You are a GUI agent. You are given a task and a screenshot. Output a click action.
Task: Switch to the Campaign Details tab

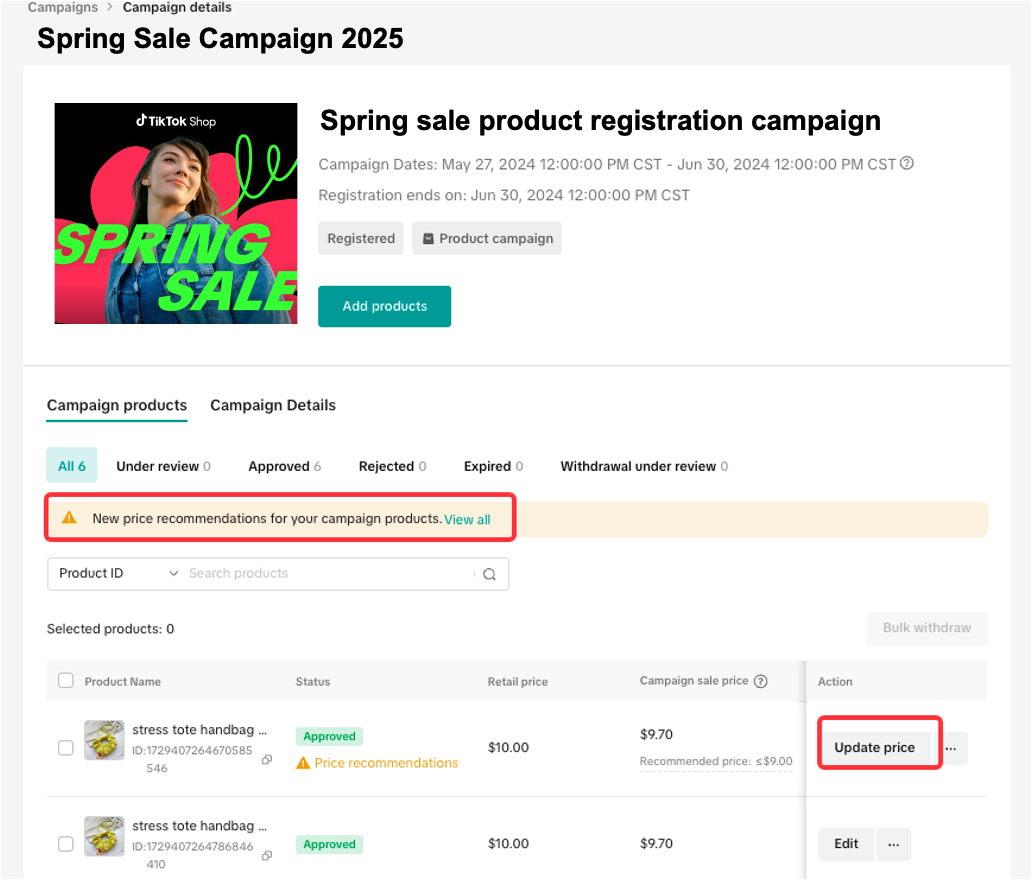coord(273,406)
